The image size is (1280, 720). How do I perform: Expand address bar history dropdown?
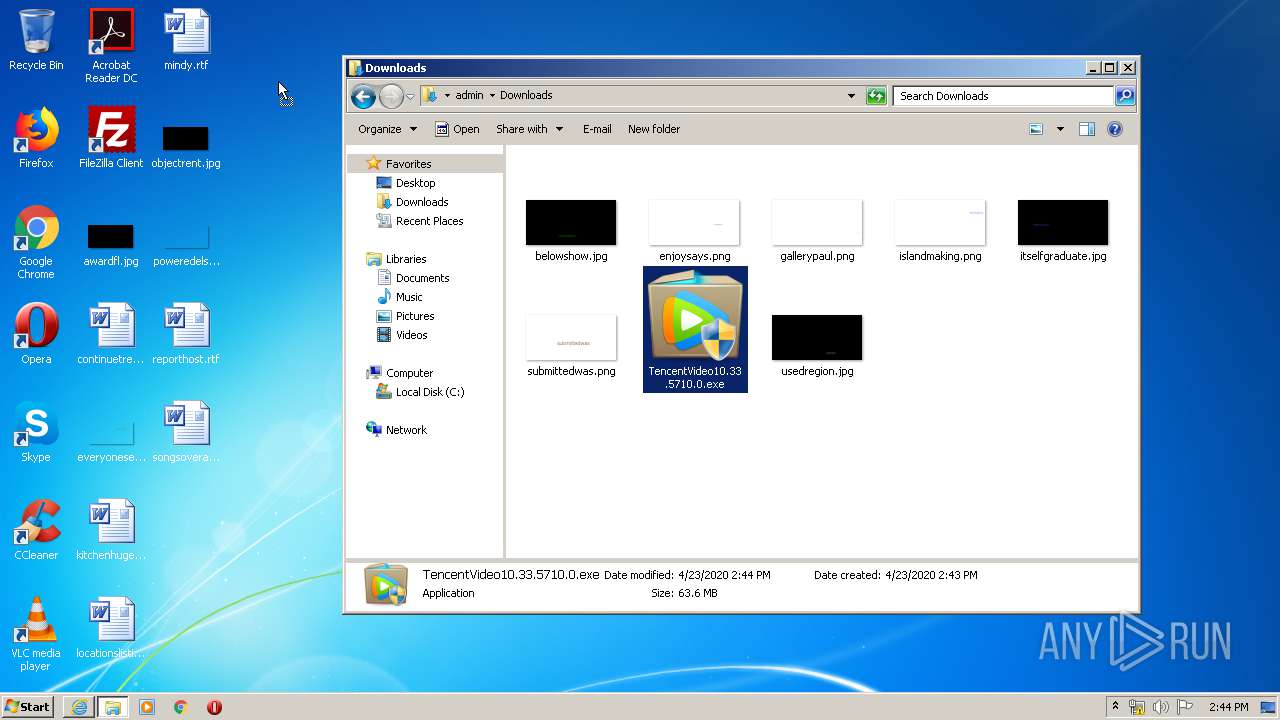pyautogui.click(x=851, y=96)
